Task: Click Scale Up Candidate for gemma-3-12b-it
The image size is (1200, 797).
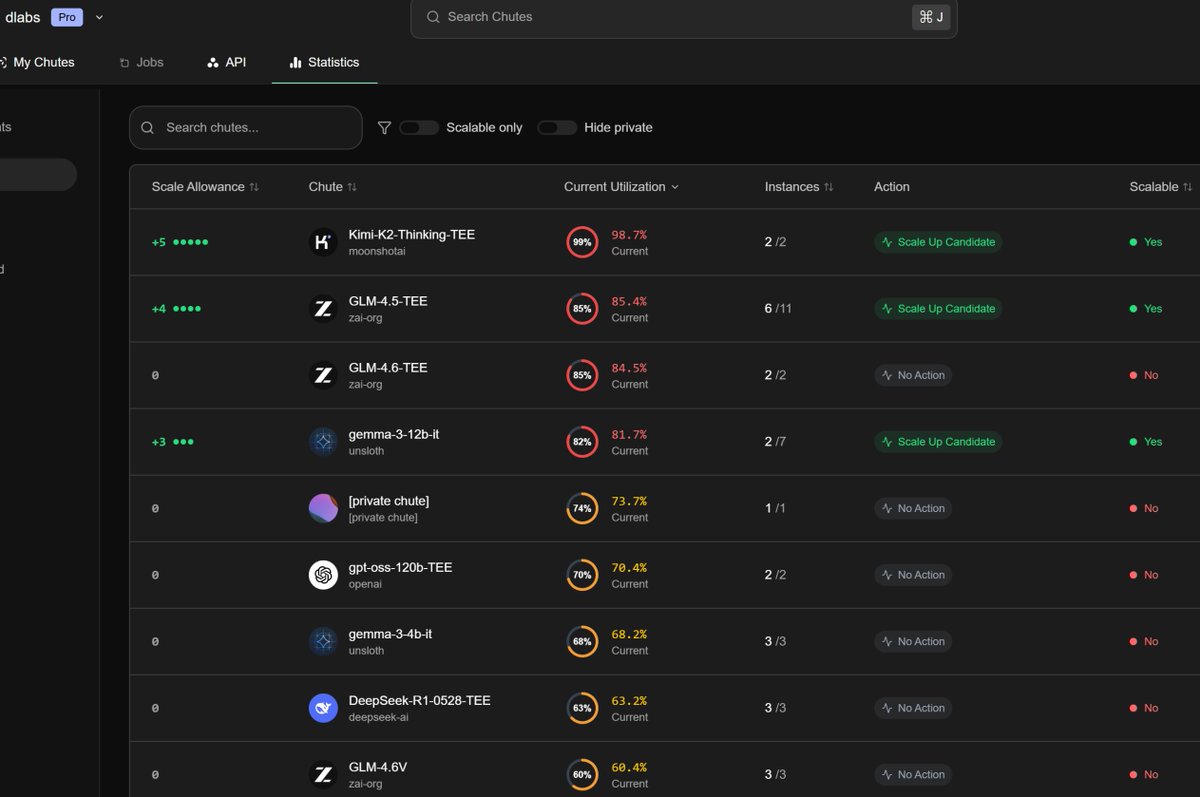Action: tap(938, 442)
